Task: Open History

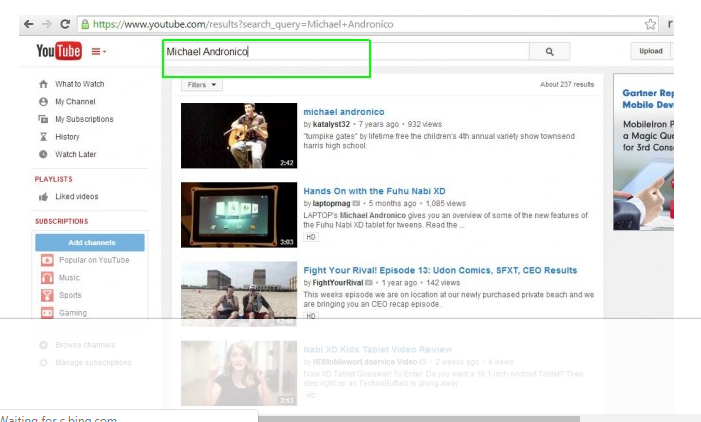Action: coord(67,137)
